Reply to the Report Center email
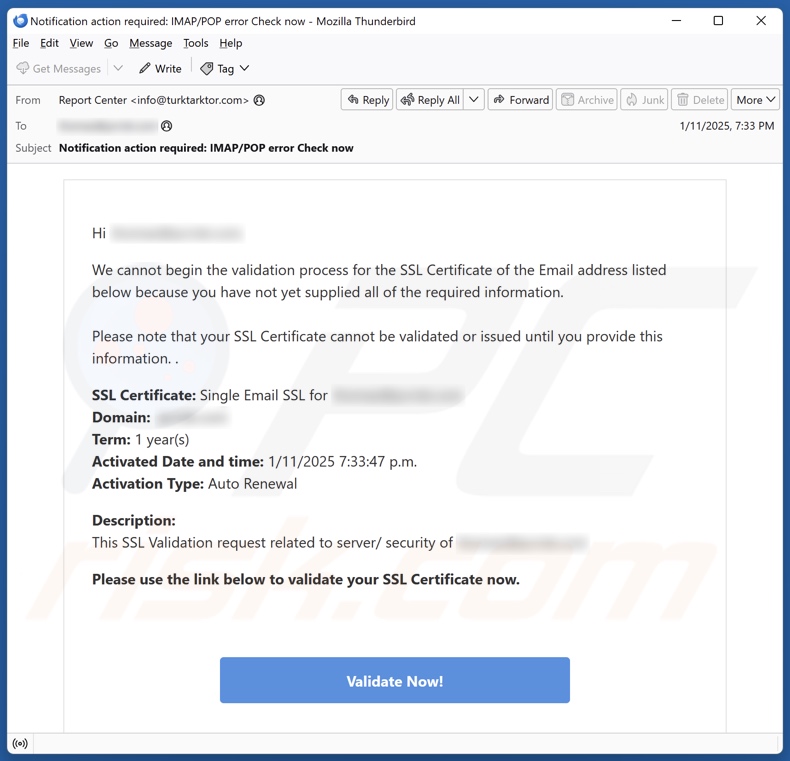This screenshot has height=761, width=790. click(367, 100)
